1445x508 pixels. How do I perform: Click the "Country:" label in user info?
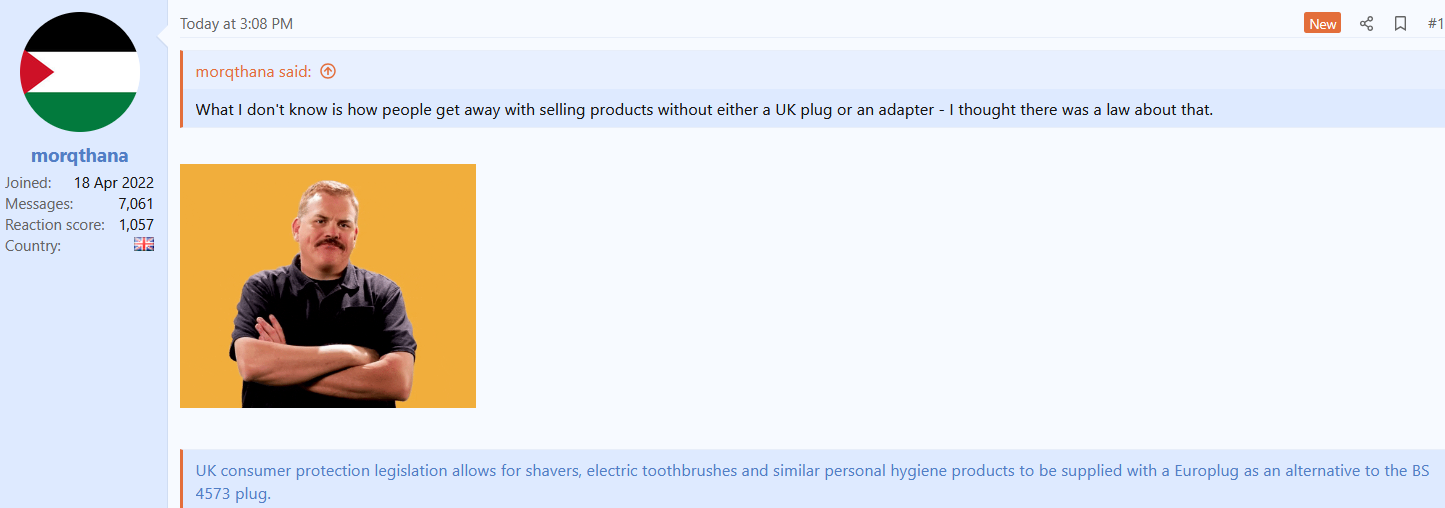click(33, 246)
